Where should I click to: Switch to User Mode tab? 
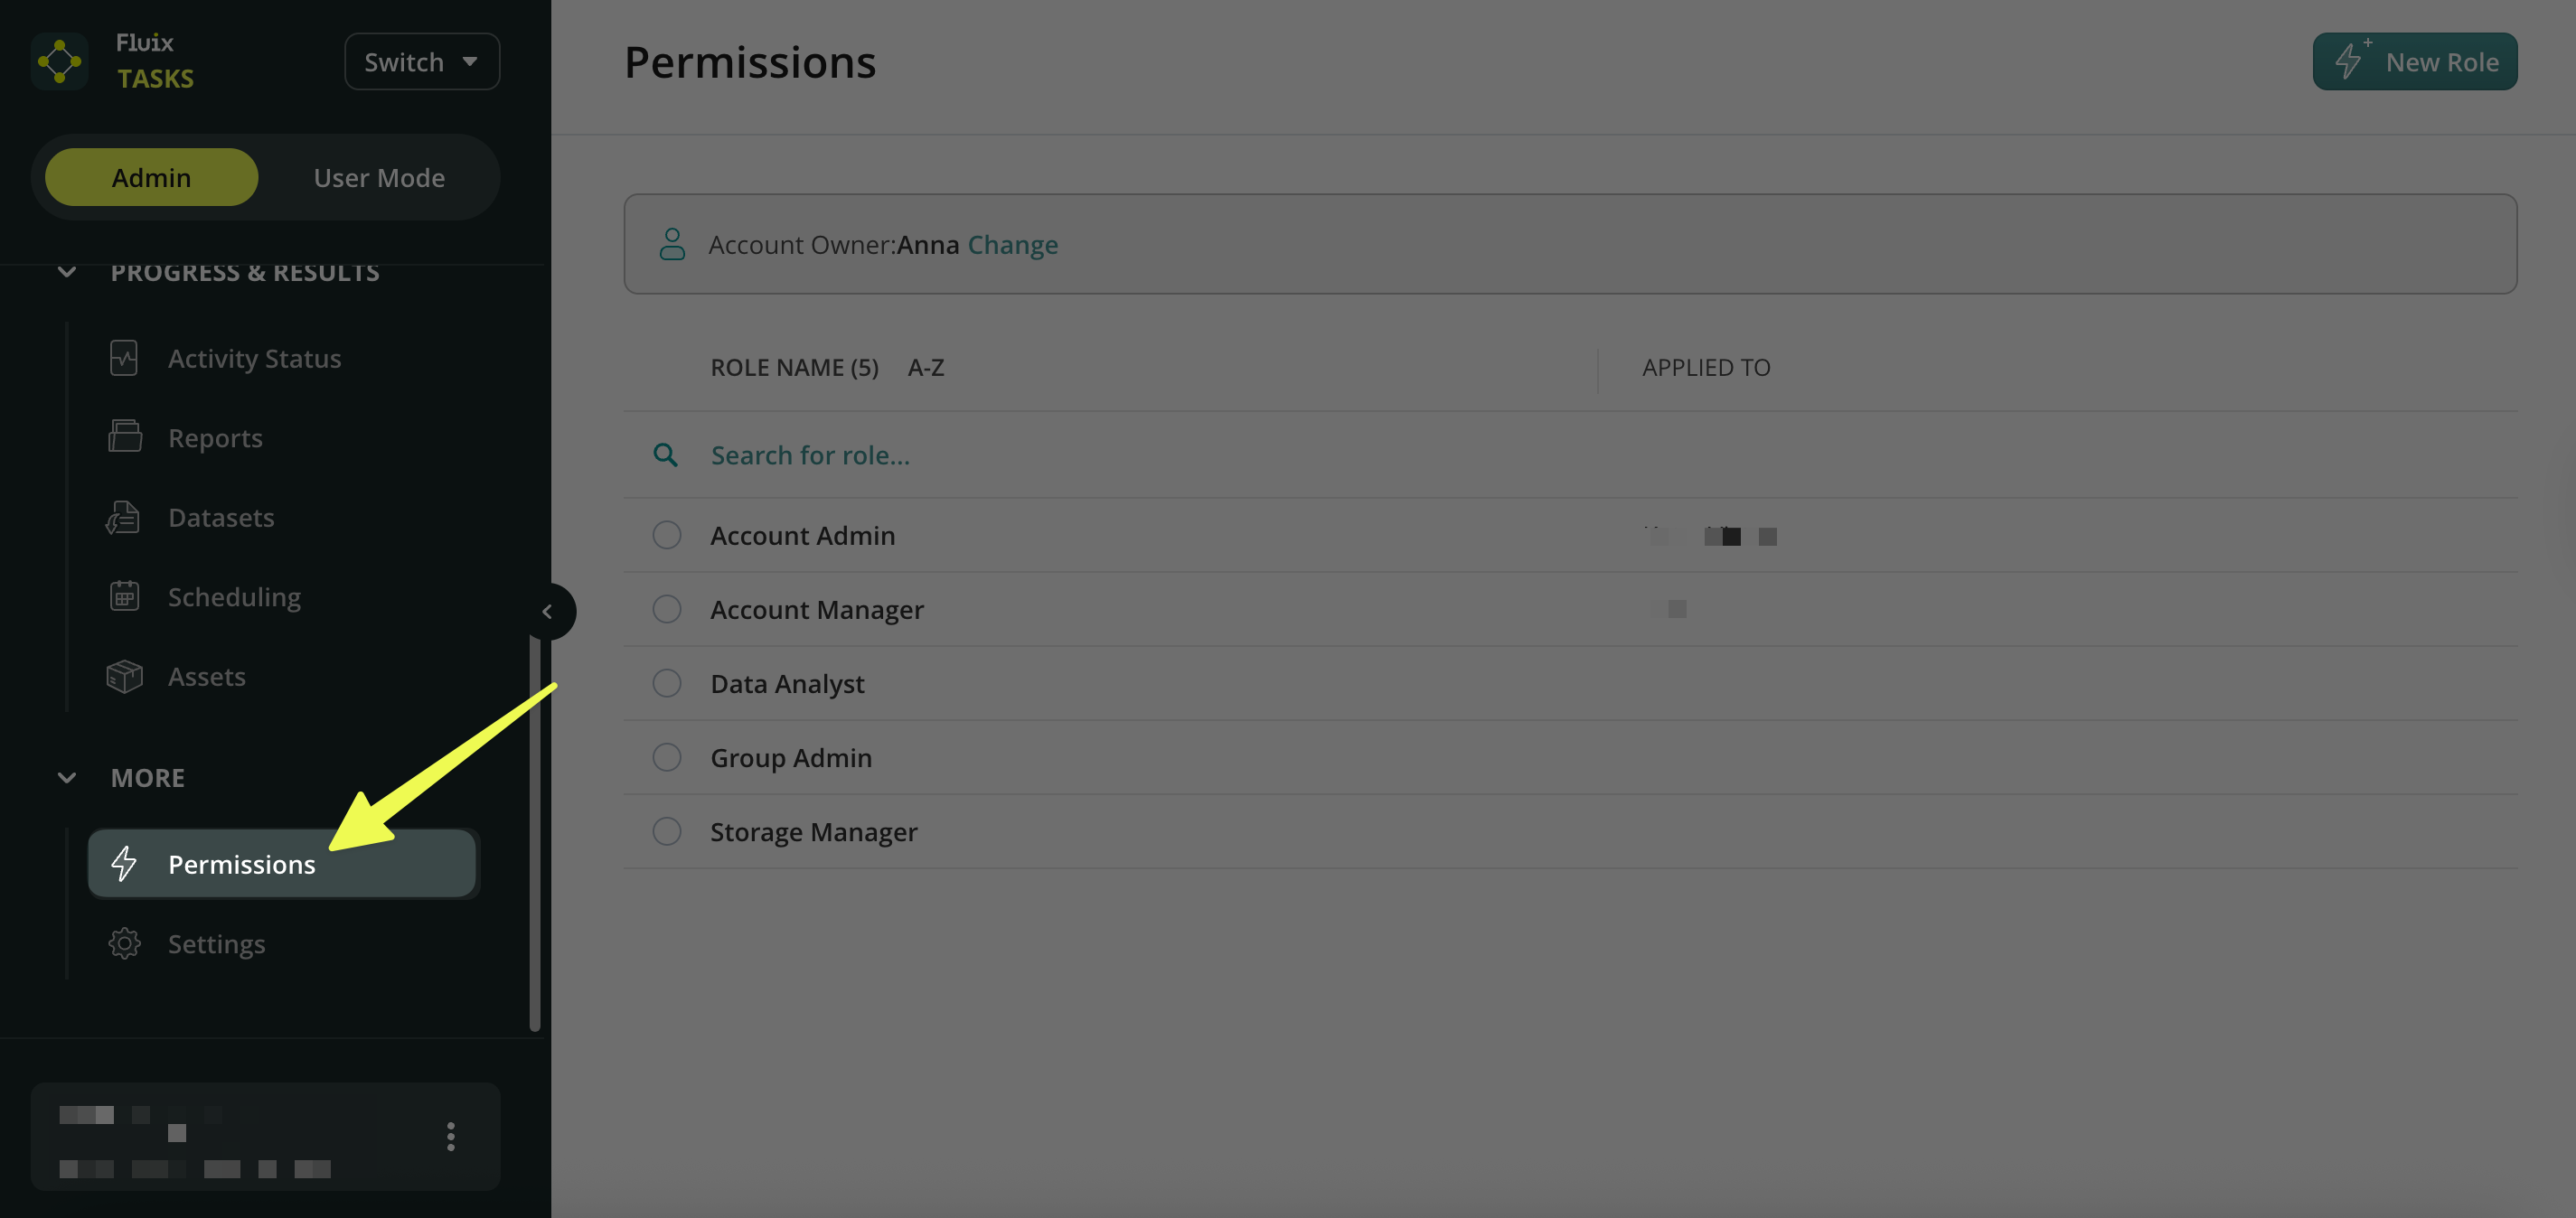click(x=378, y=177)
